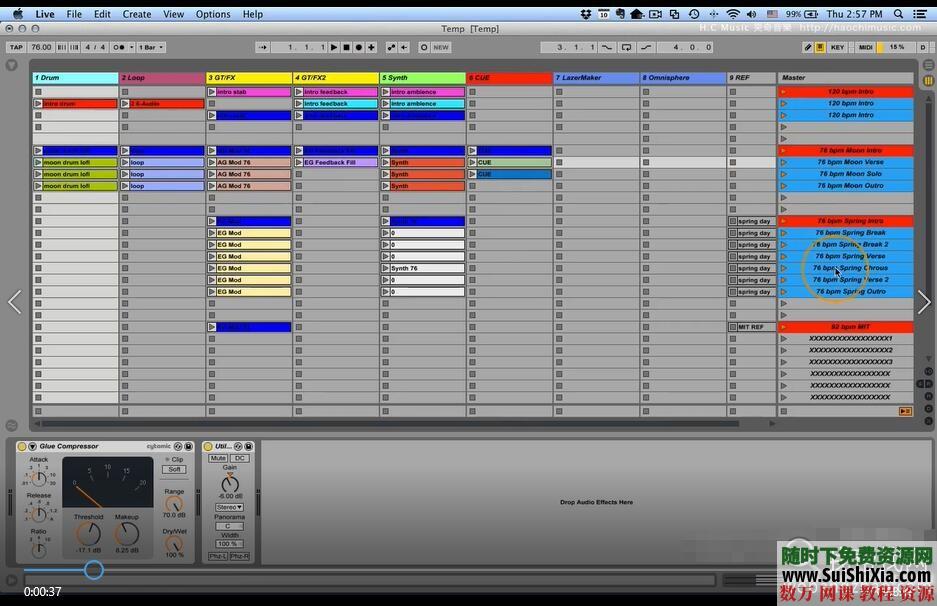
Task: Click Glue Compressor hot-swap preset icon
Action: coord(177,446)
